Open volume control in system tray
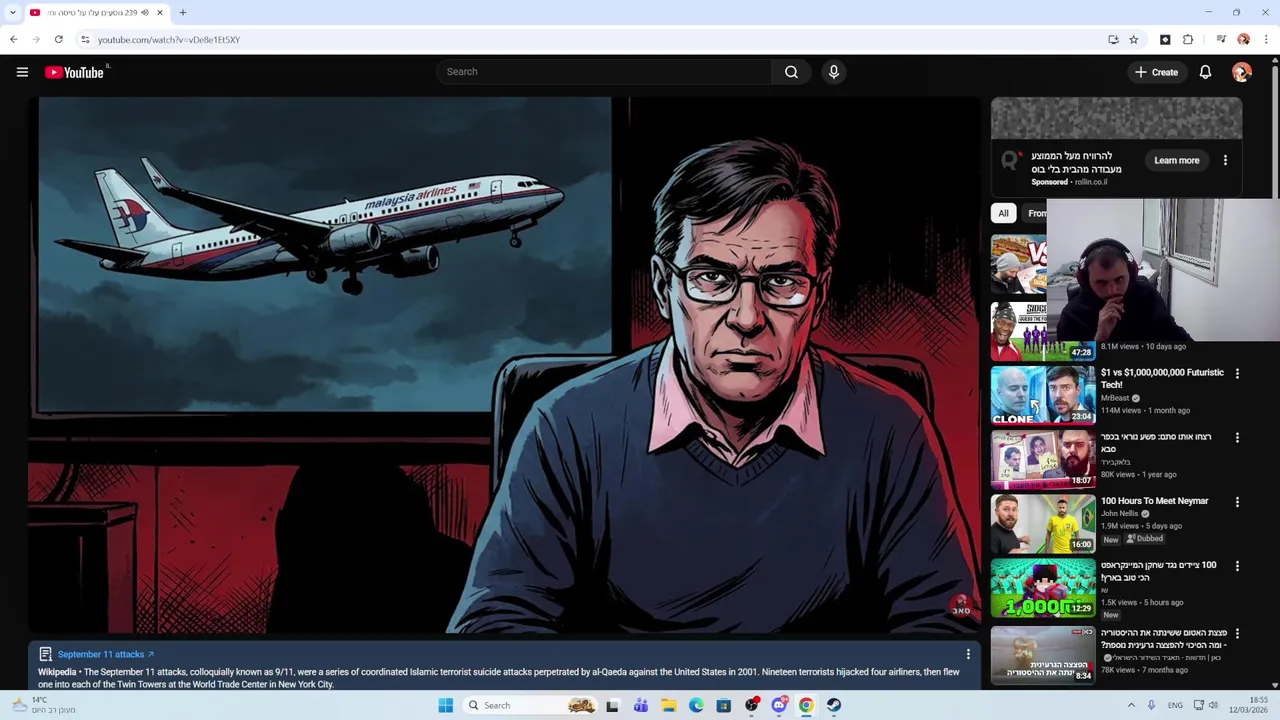1280x720 pixels. click(1213, 705)
